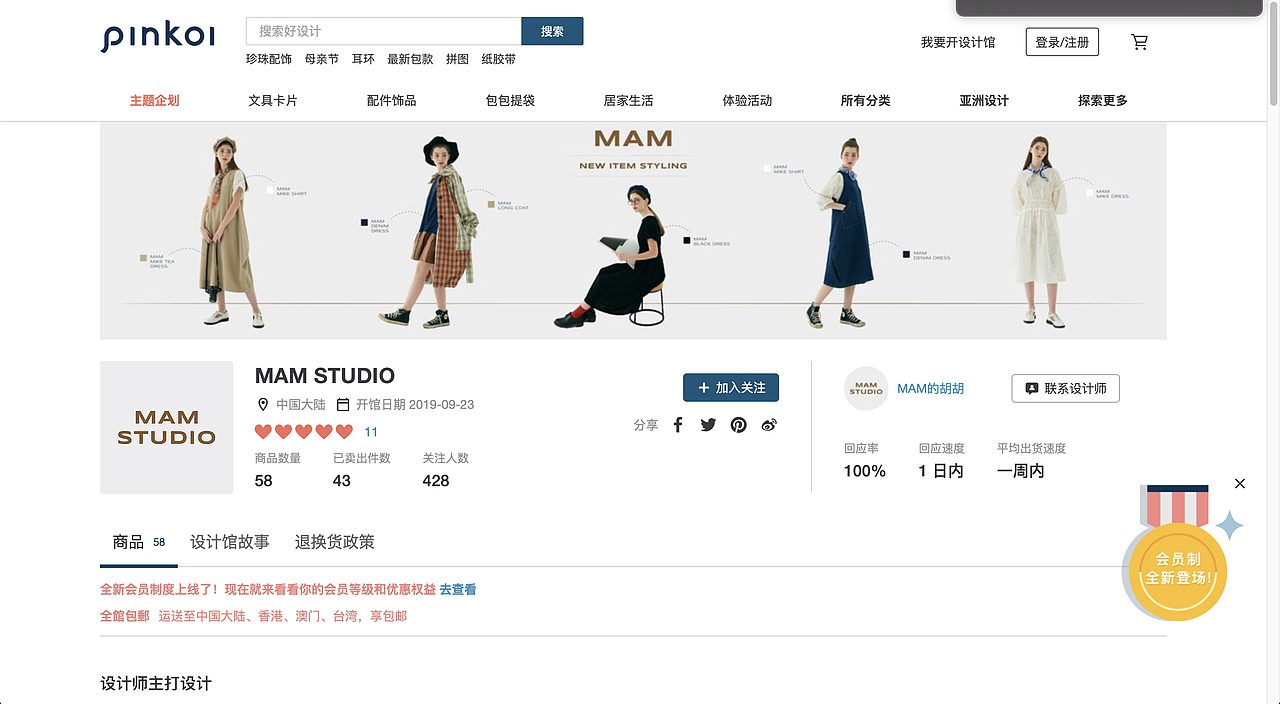Open the shopping cart
This screenshot has height=704, width=1280.
[x=1139, y=42]
